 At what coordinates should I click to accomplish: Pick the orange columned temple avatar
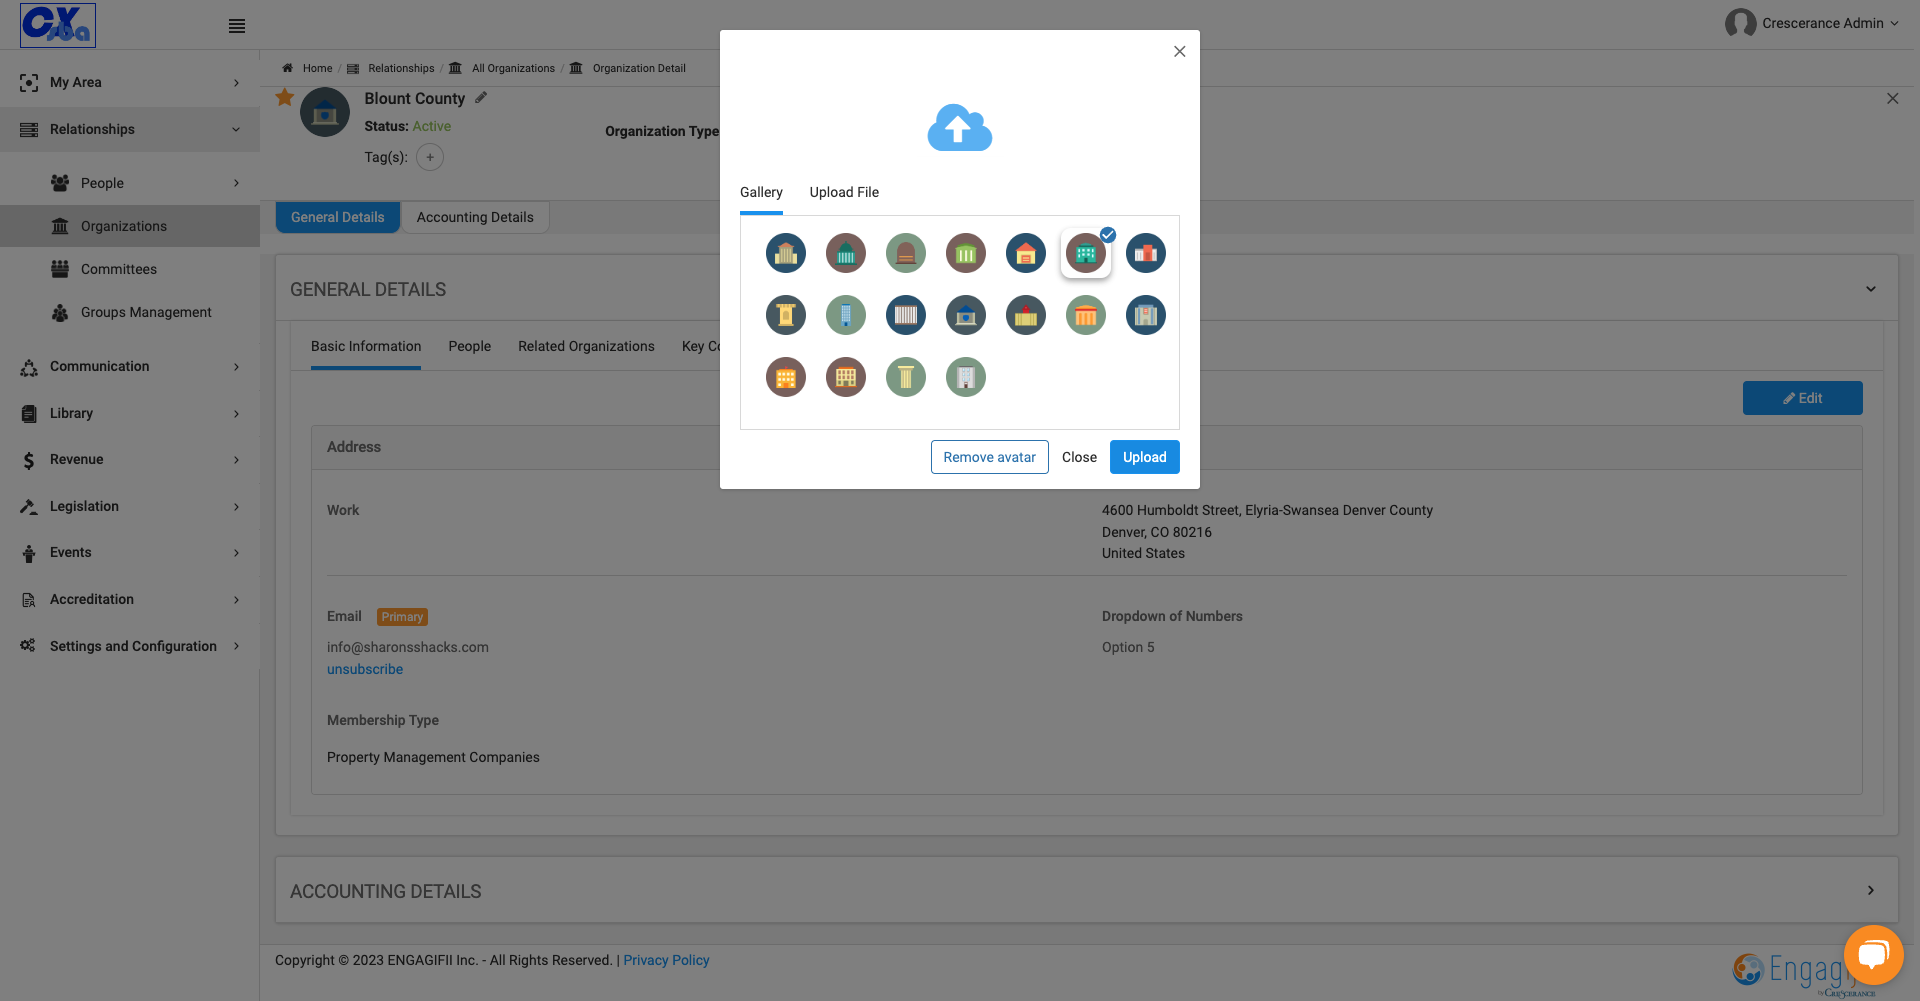point(1086,315)
